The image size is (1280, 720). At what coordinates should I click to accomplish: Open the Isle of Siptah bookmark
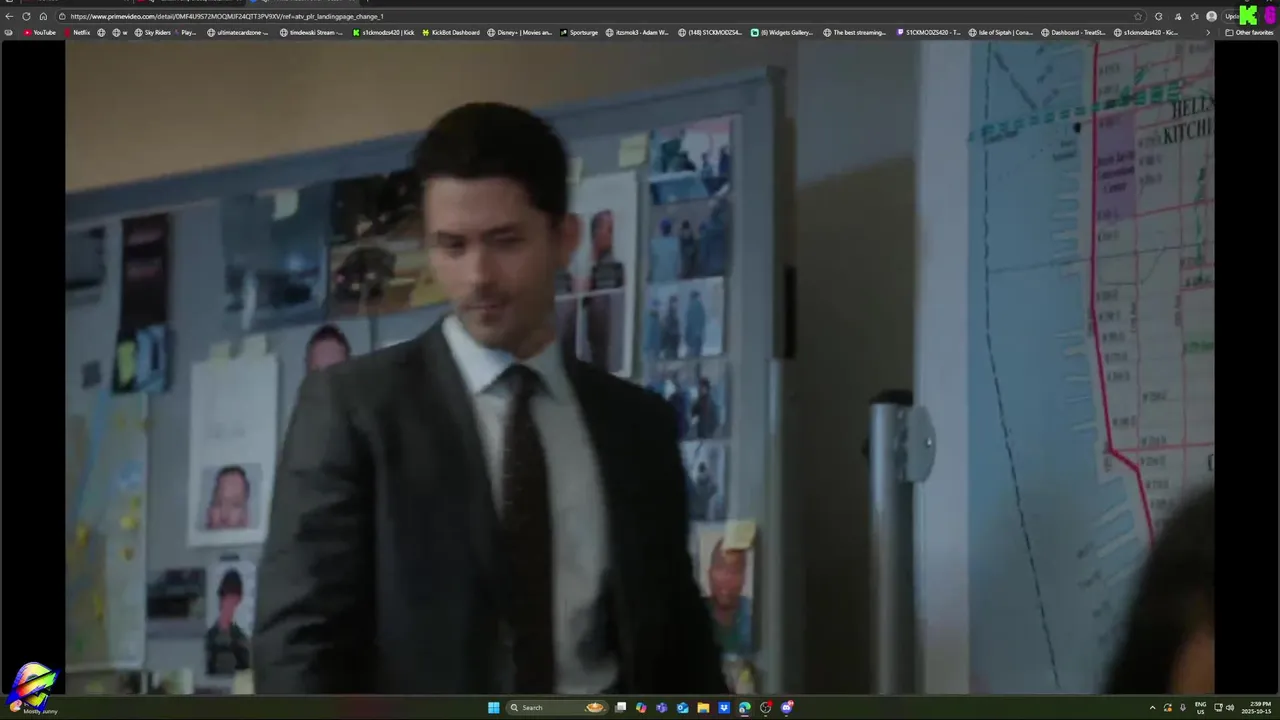1001,32
